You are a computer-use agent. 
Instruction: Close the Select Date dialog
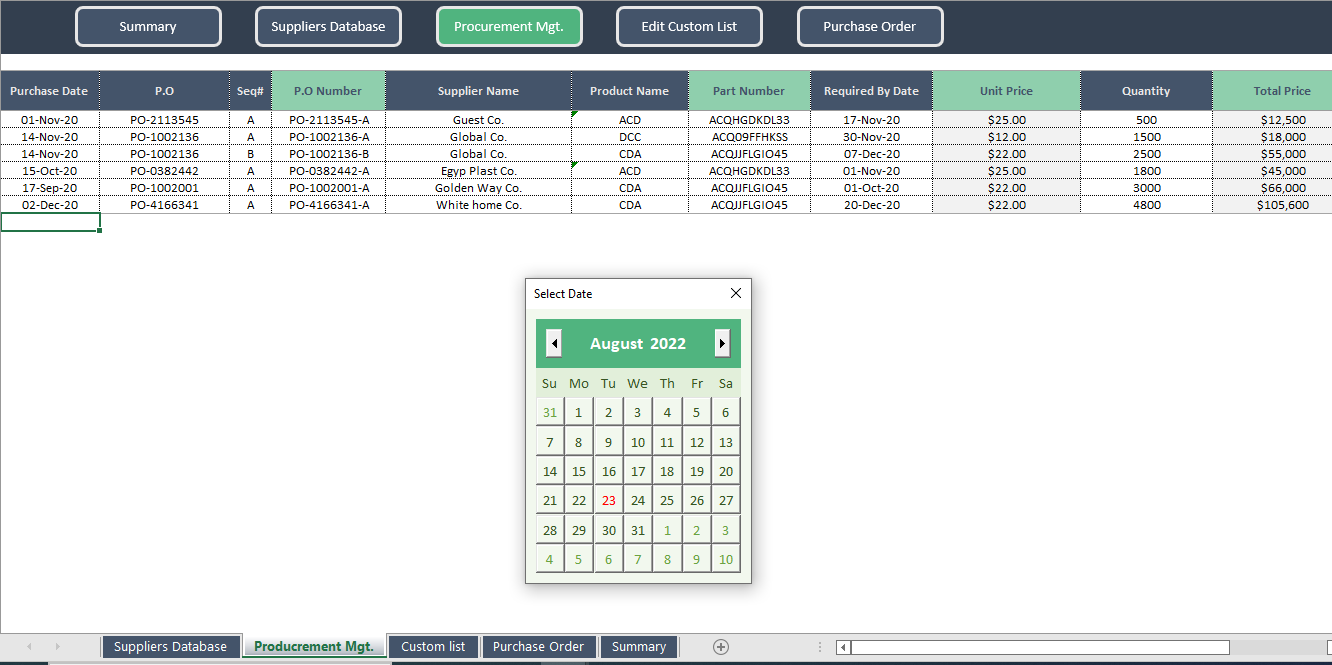click(x=736, y=293)
